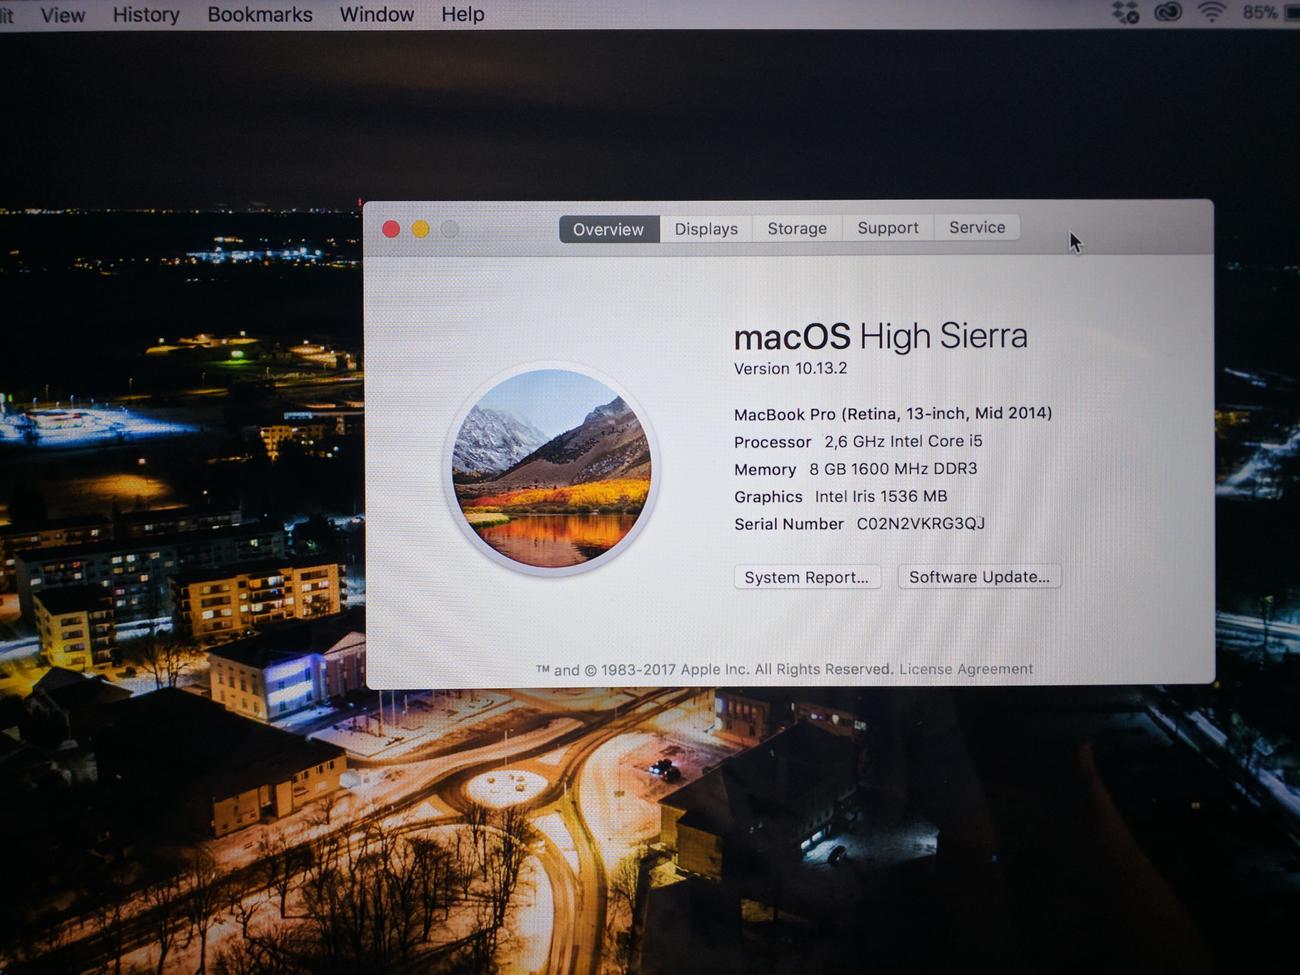Click the 'Intel Iris 1536 MB' value
1300x975 pixels.
coord(881,496)
